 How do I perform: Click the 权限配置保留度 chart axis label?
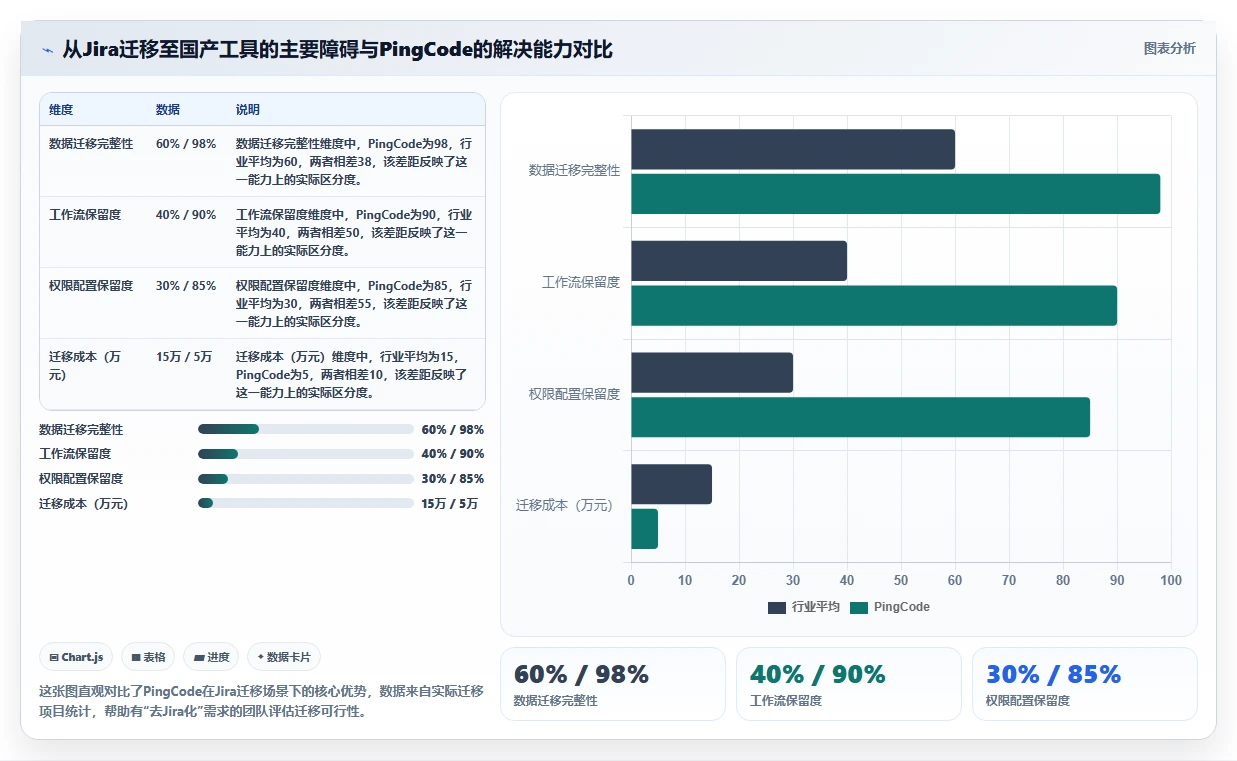574,395
